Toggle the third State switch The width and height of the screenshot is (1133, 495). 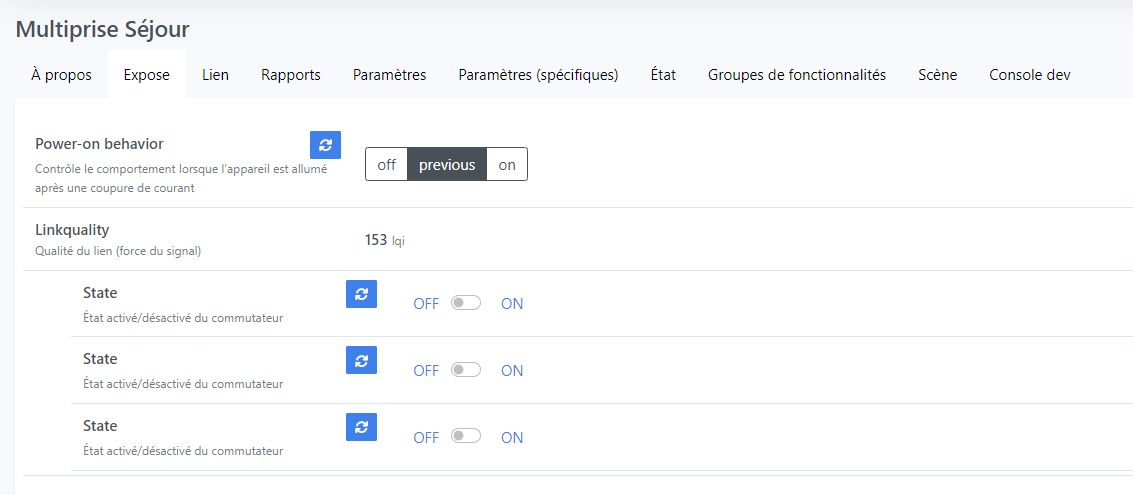pos(466,437)
